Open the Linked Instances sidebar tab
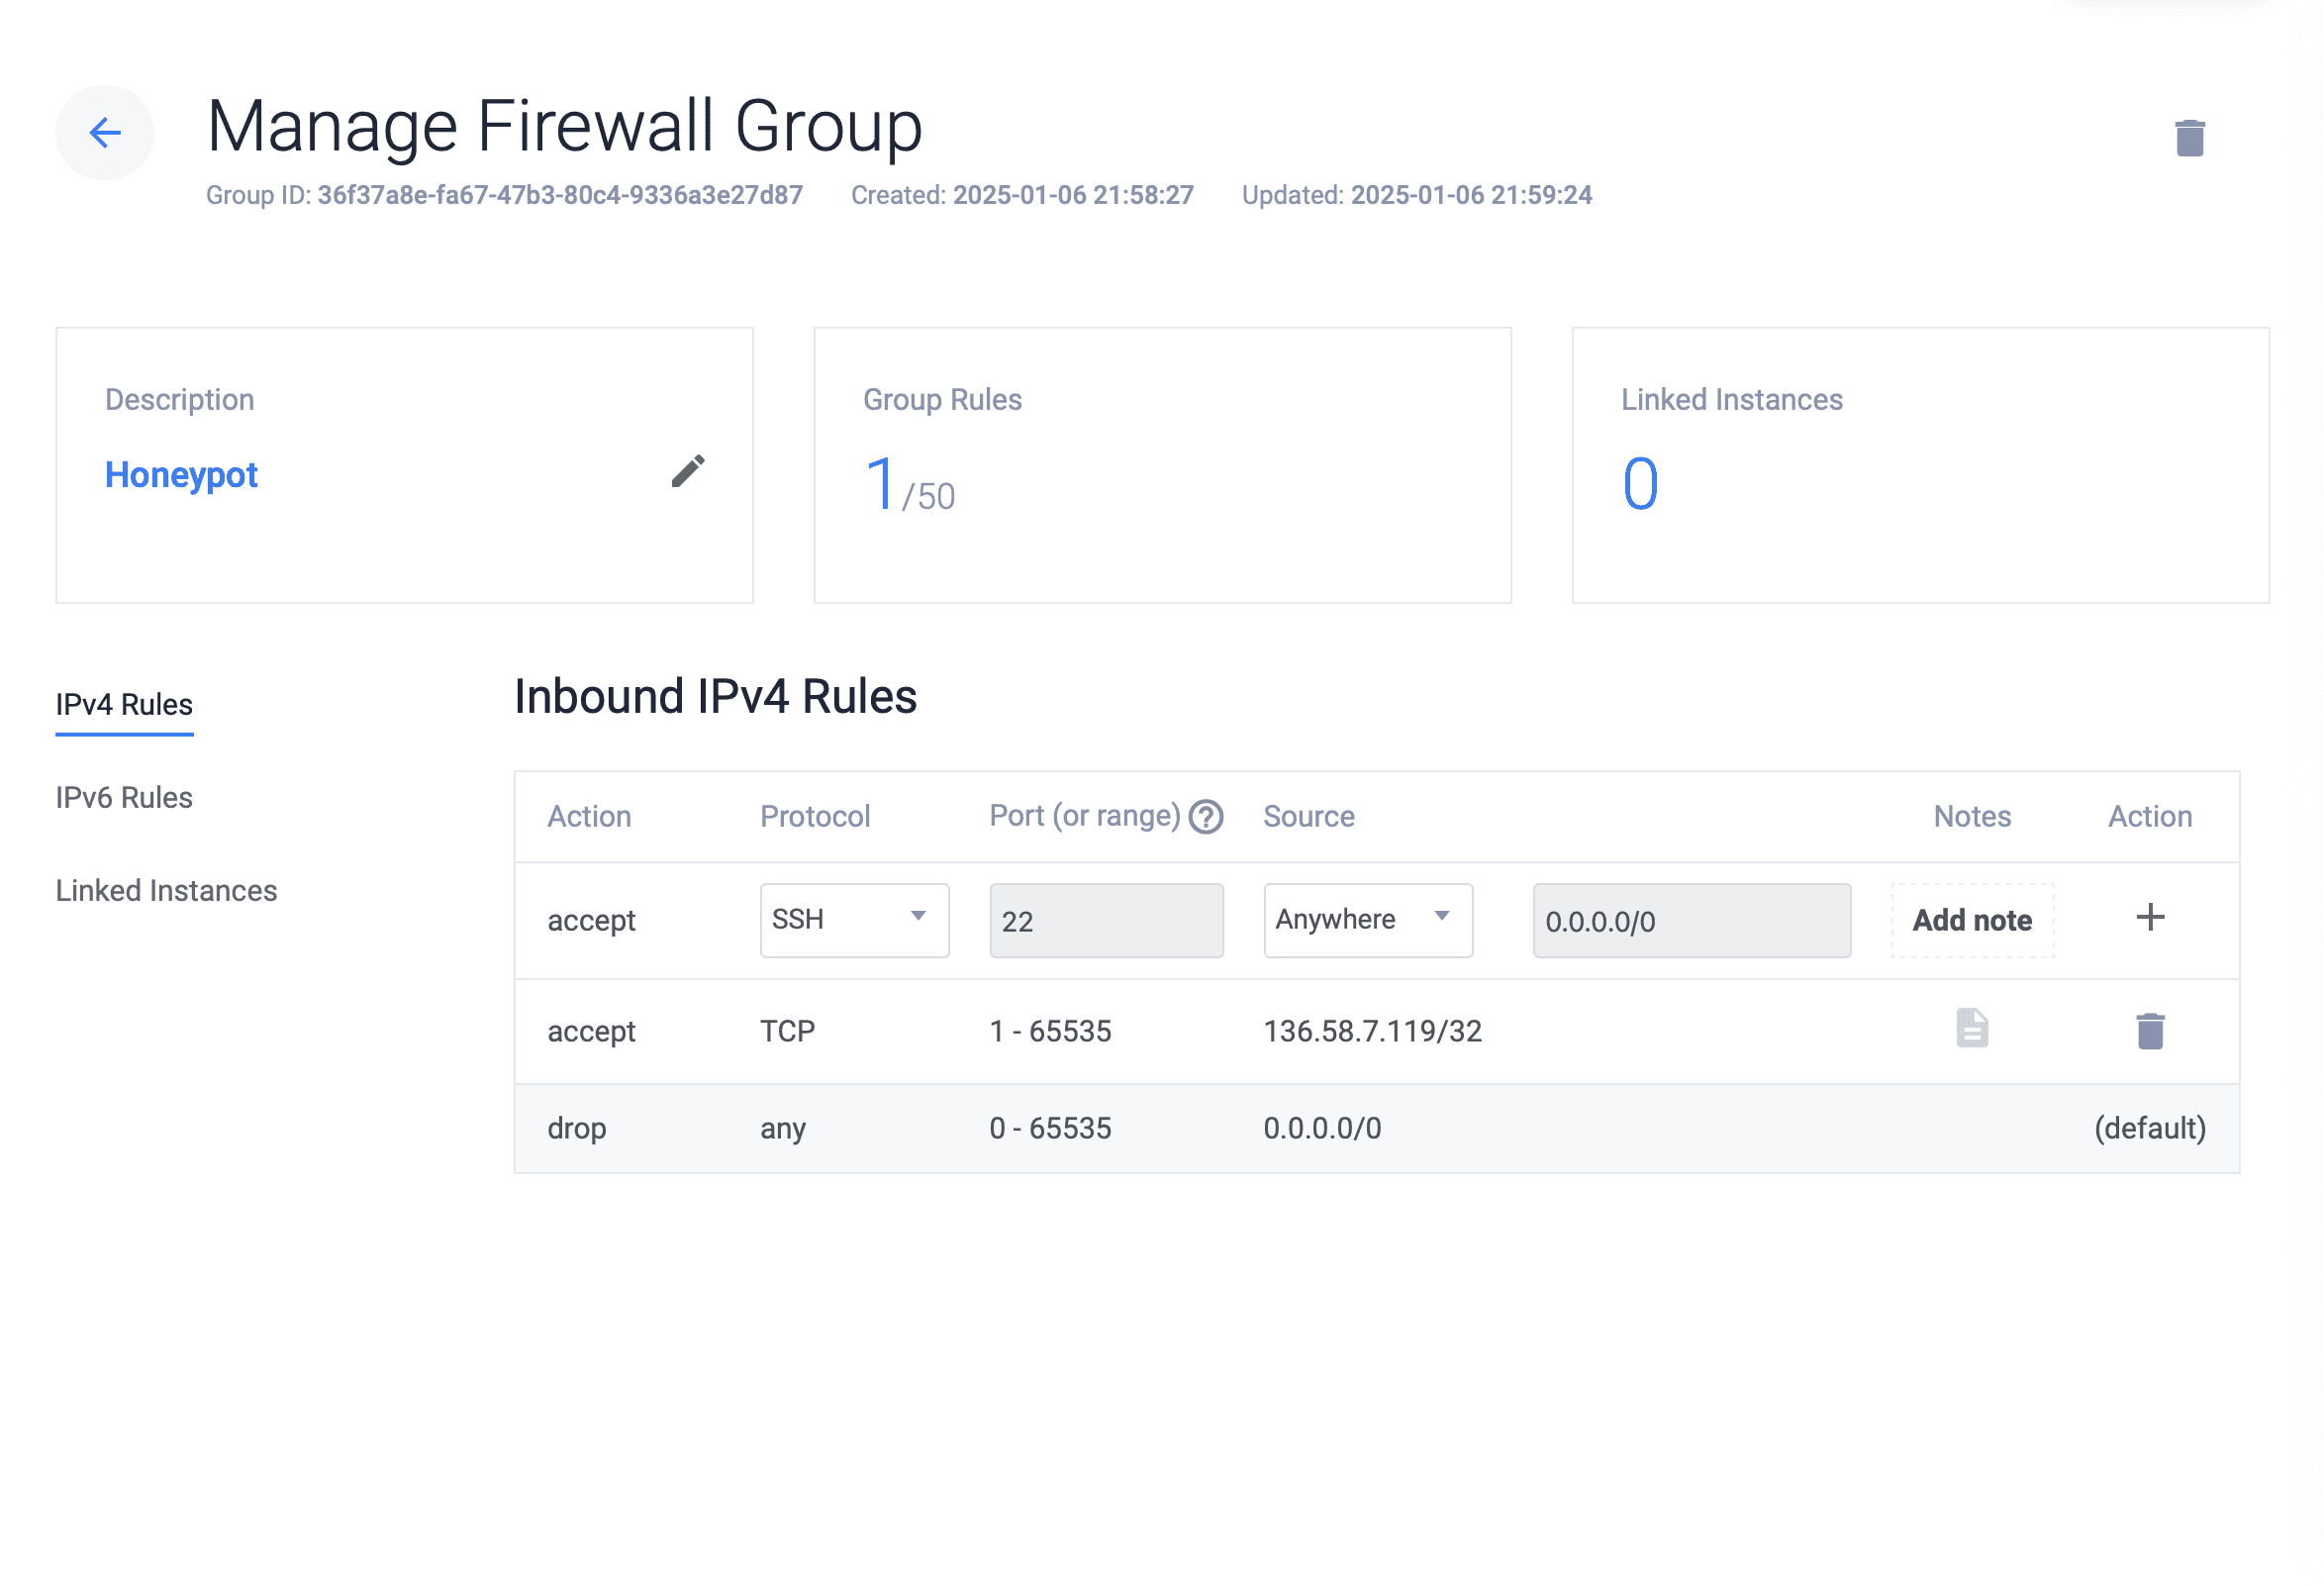Screen dimensions: 2324x1586 166,891
